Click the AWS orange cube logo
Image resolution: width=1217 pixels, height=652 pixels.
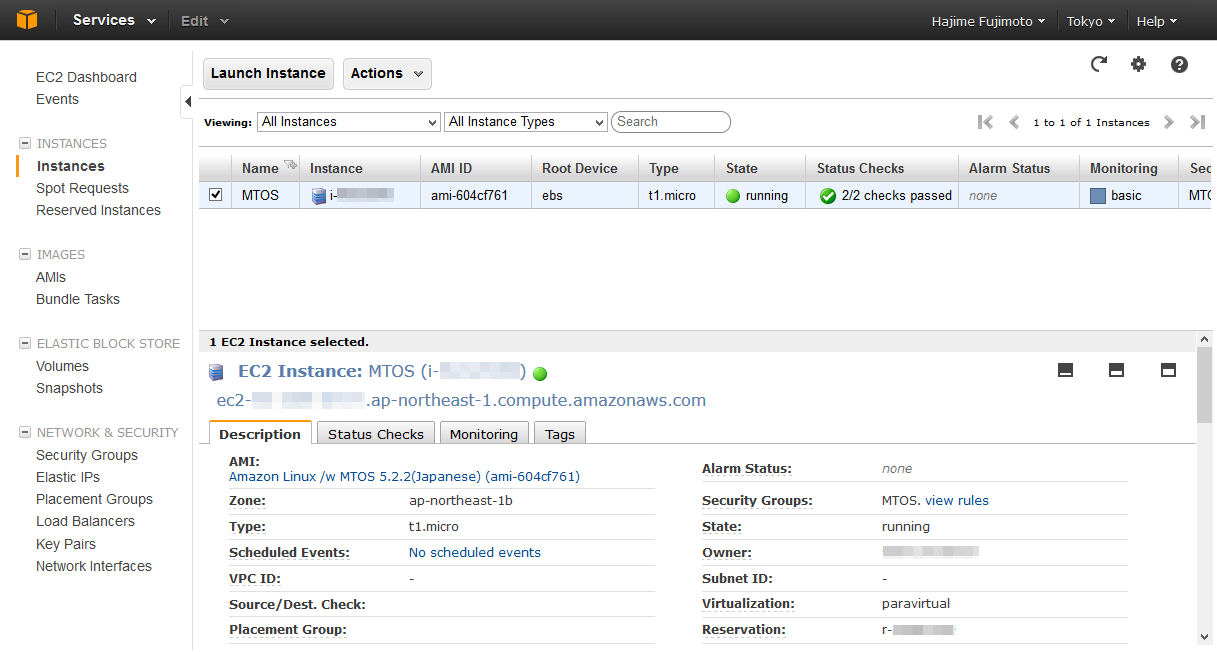pos(27,20)
